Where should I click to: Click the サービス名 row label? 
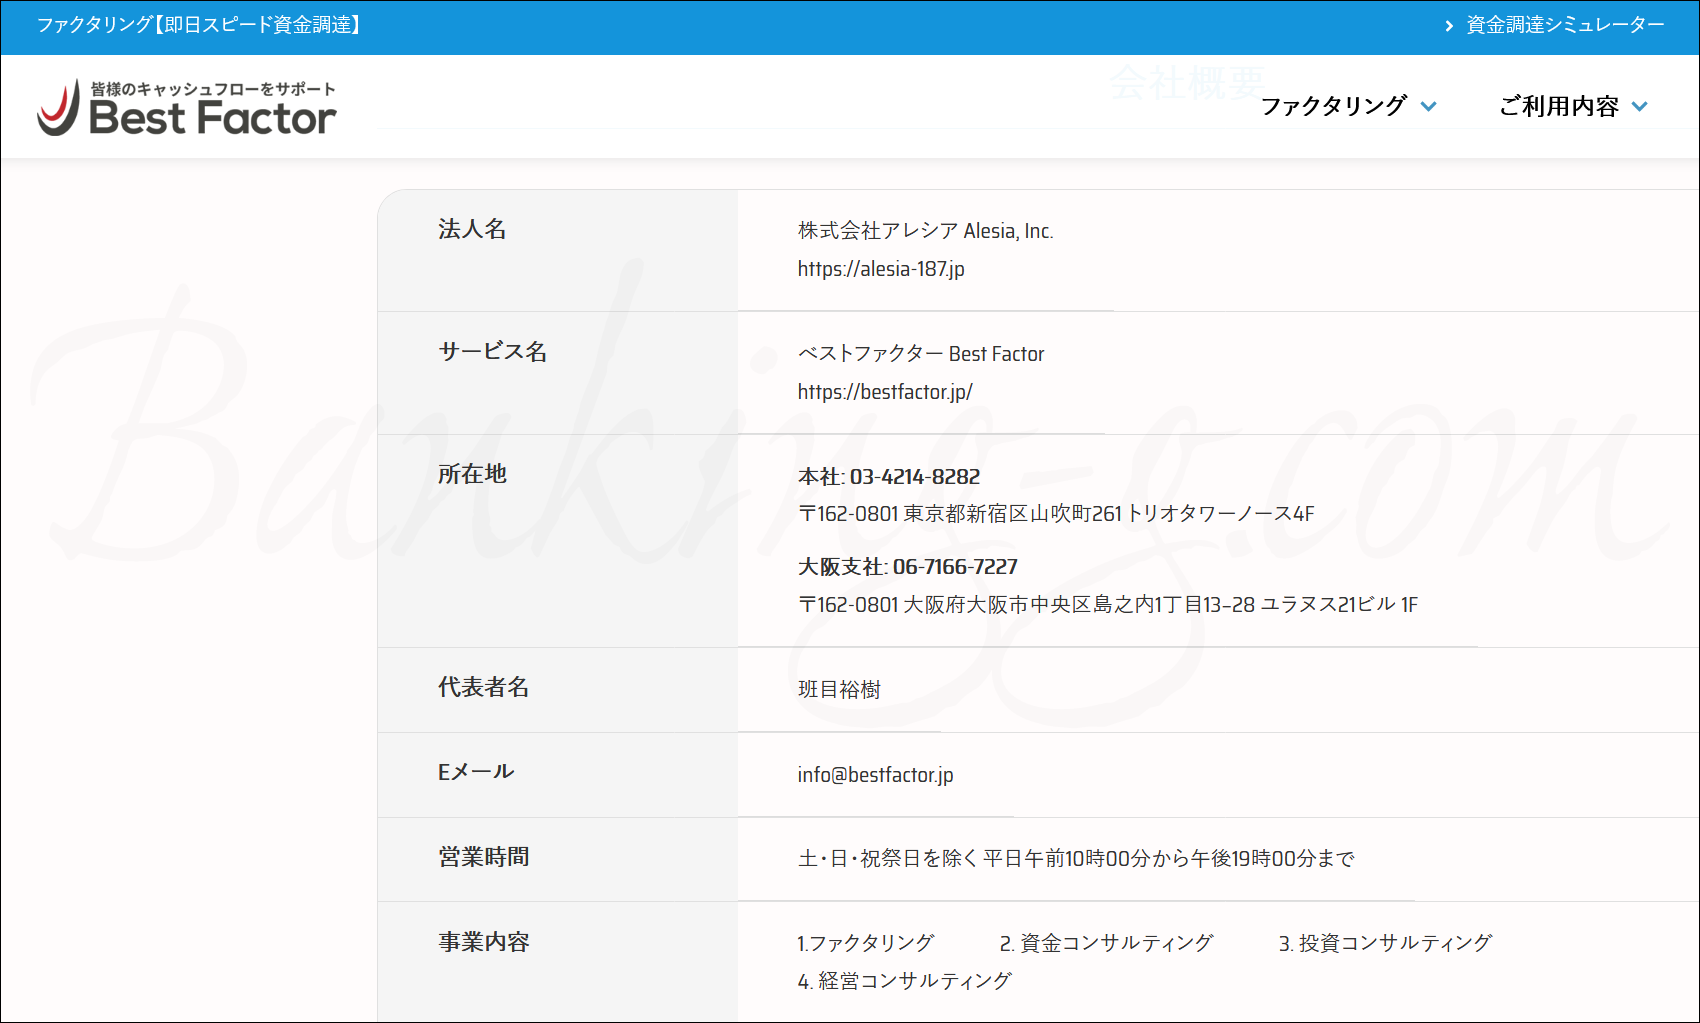coord(492,352)
